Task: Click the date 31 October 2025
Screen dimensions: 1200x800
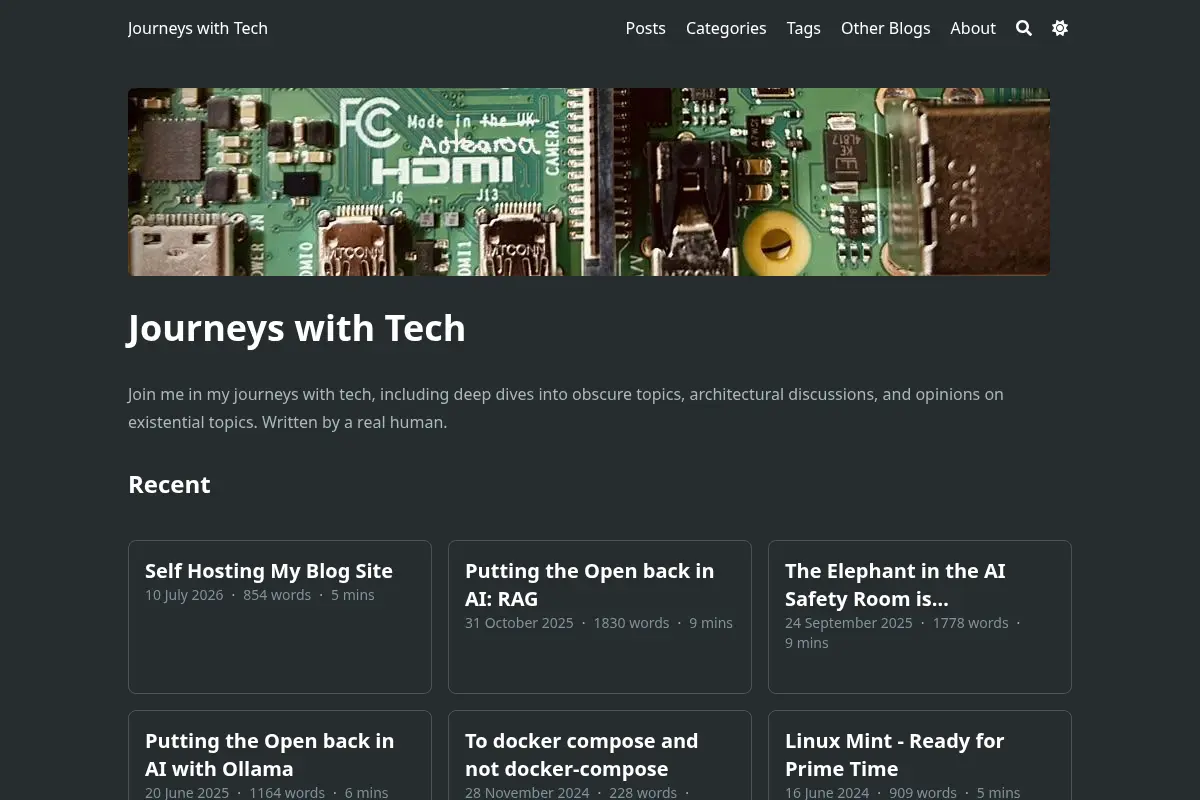Action: 519,623
